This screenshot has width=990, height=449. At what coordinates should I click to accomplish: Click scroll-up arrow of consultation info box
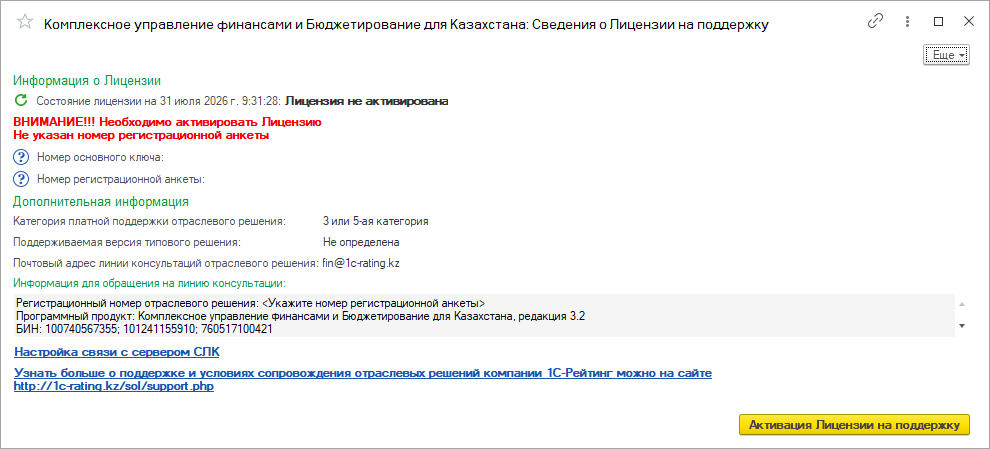[962, 304]
